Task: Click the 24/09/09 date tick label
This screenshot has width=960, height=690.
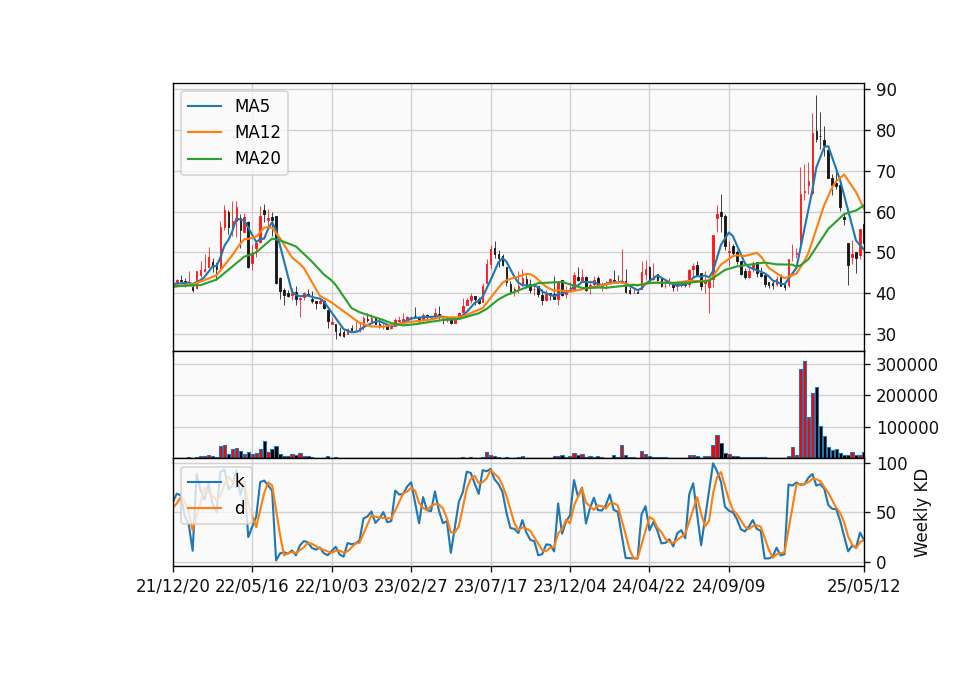Action: click(729, 586)
